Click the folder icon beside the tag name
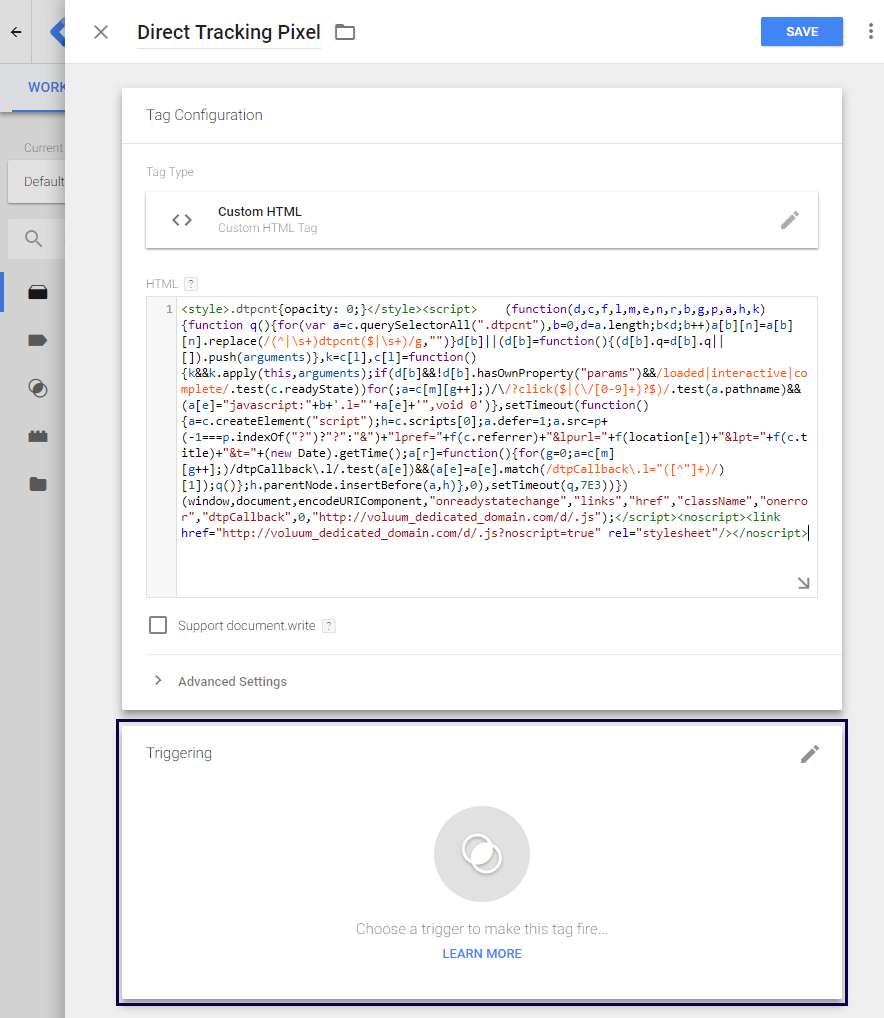Viewport: 884px width, 1018px height. (x=345, y=32)
